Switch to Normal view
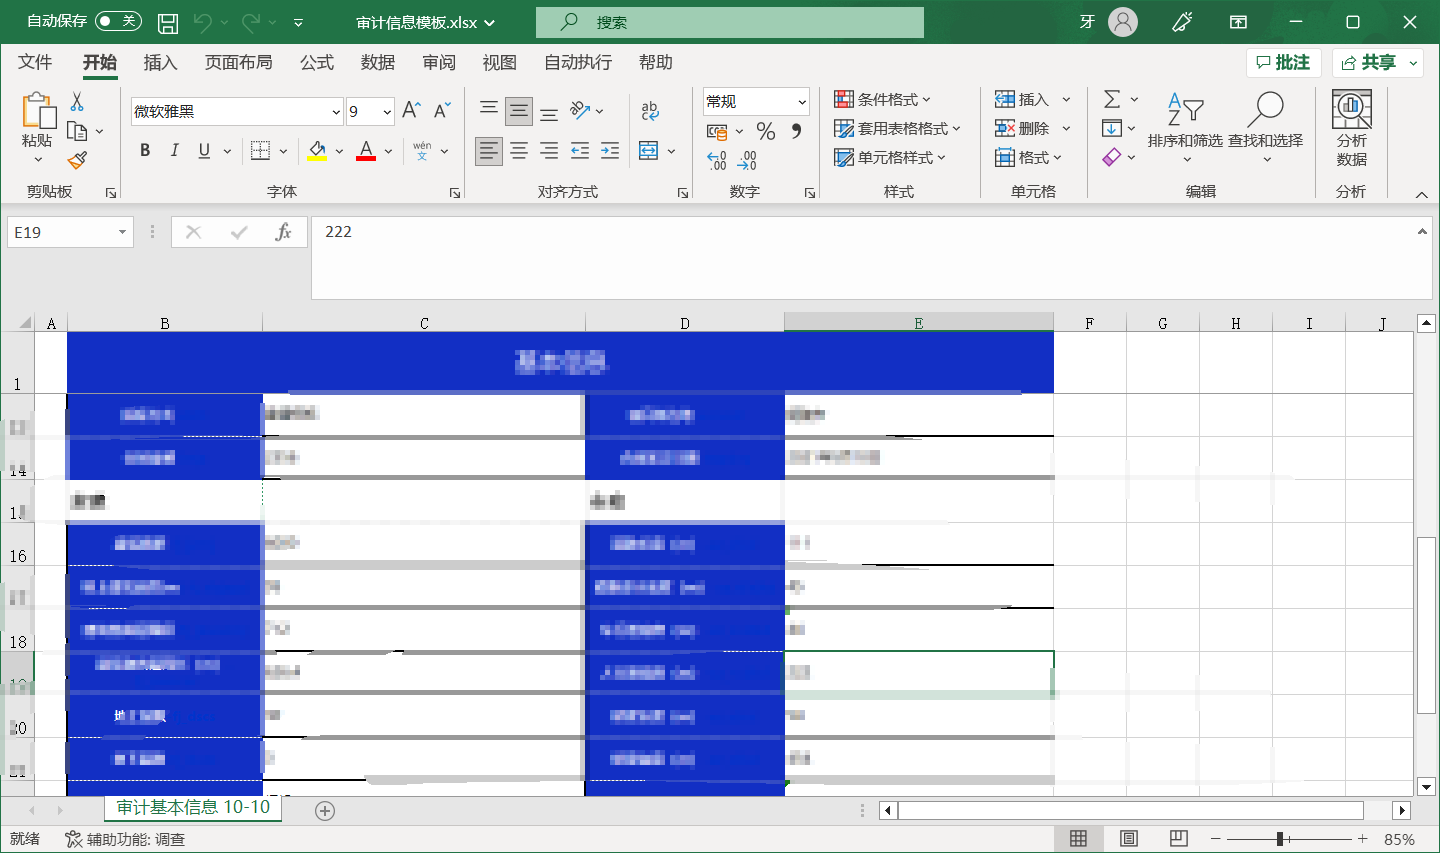The width and height of the screenshot is (1440, 853). (x=1078, y=839)
